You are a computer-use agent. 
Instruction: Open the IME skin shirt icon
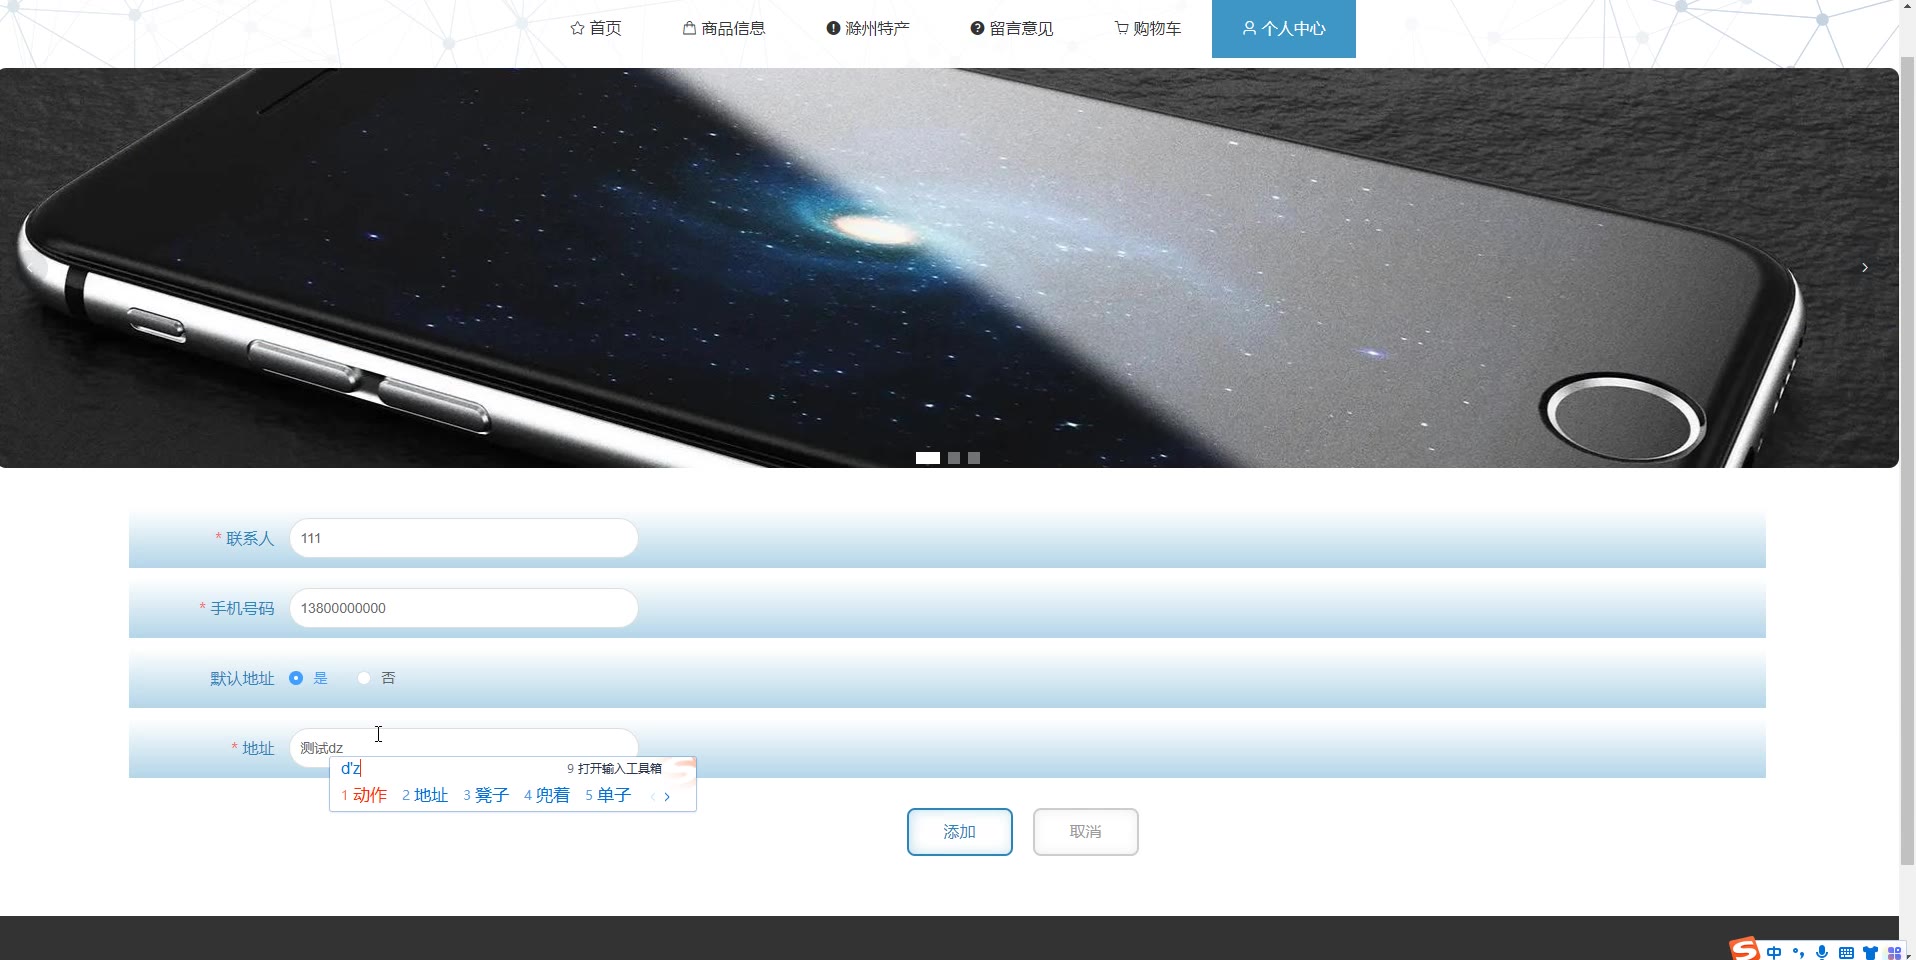tap(1870, 953)
